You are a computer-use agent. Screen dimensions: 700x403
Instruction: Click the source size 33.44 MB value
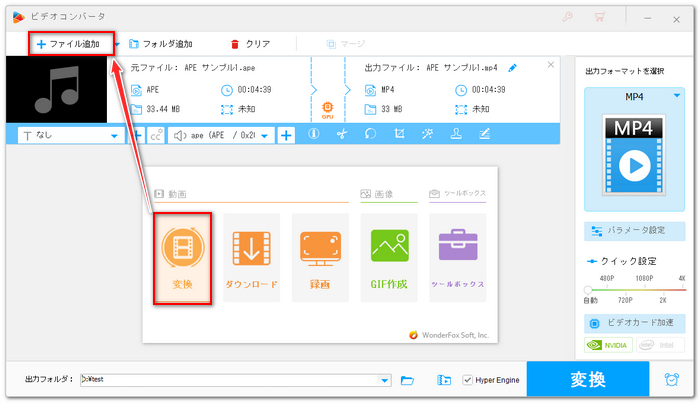click(x=163, y=109)
